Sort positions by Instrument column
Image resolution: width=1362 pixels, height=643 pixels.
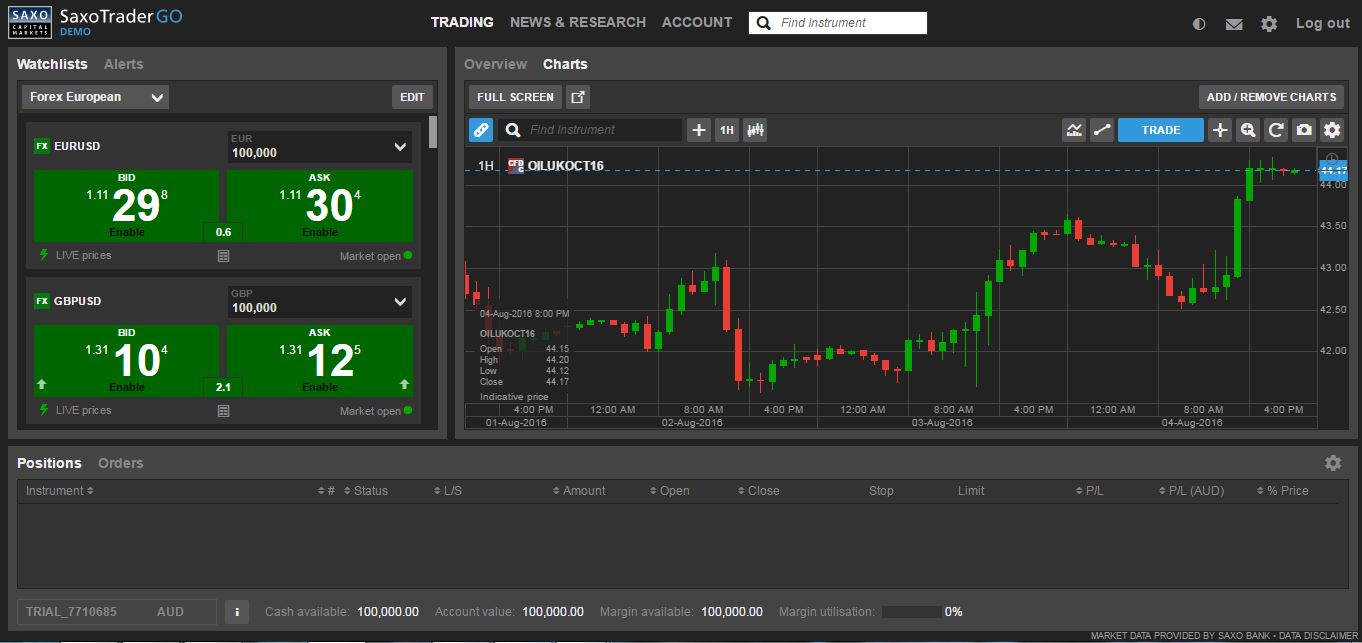coord(60,491)
